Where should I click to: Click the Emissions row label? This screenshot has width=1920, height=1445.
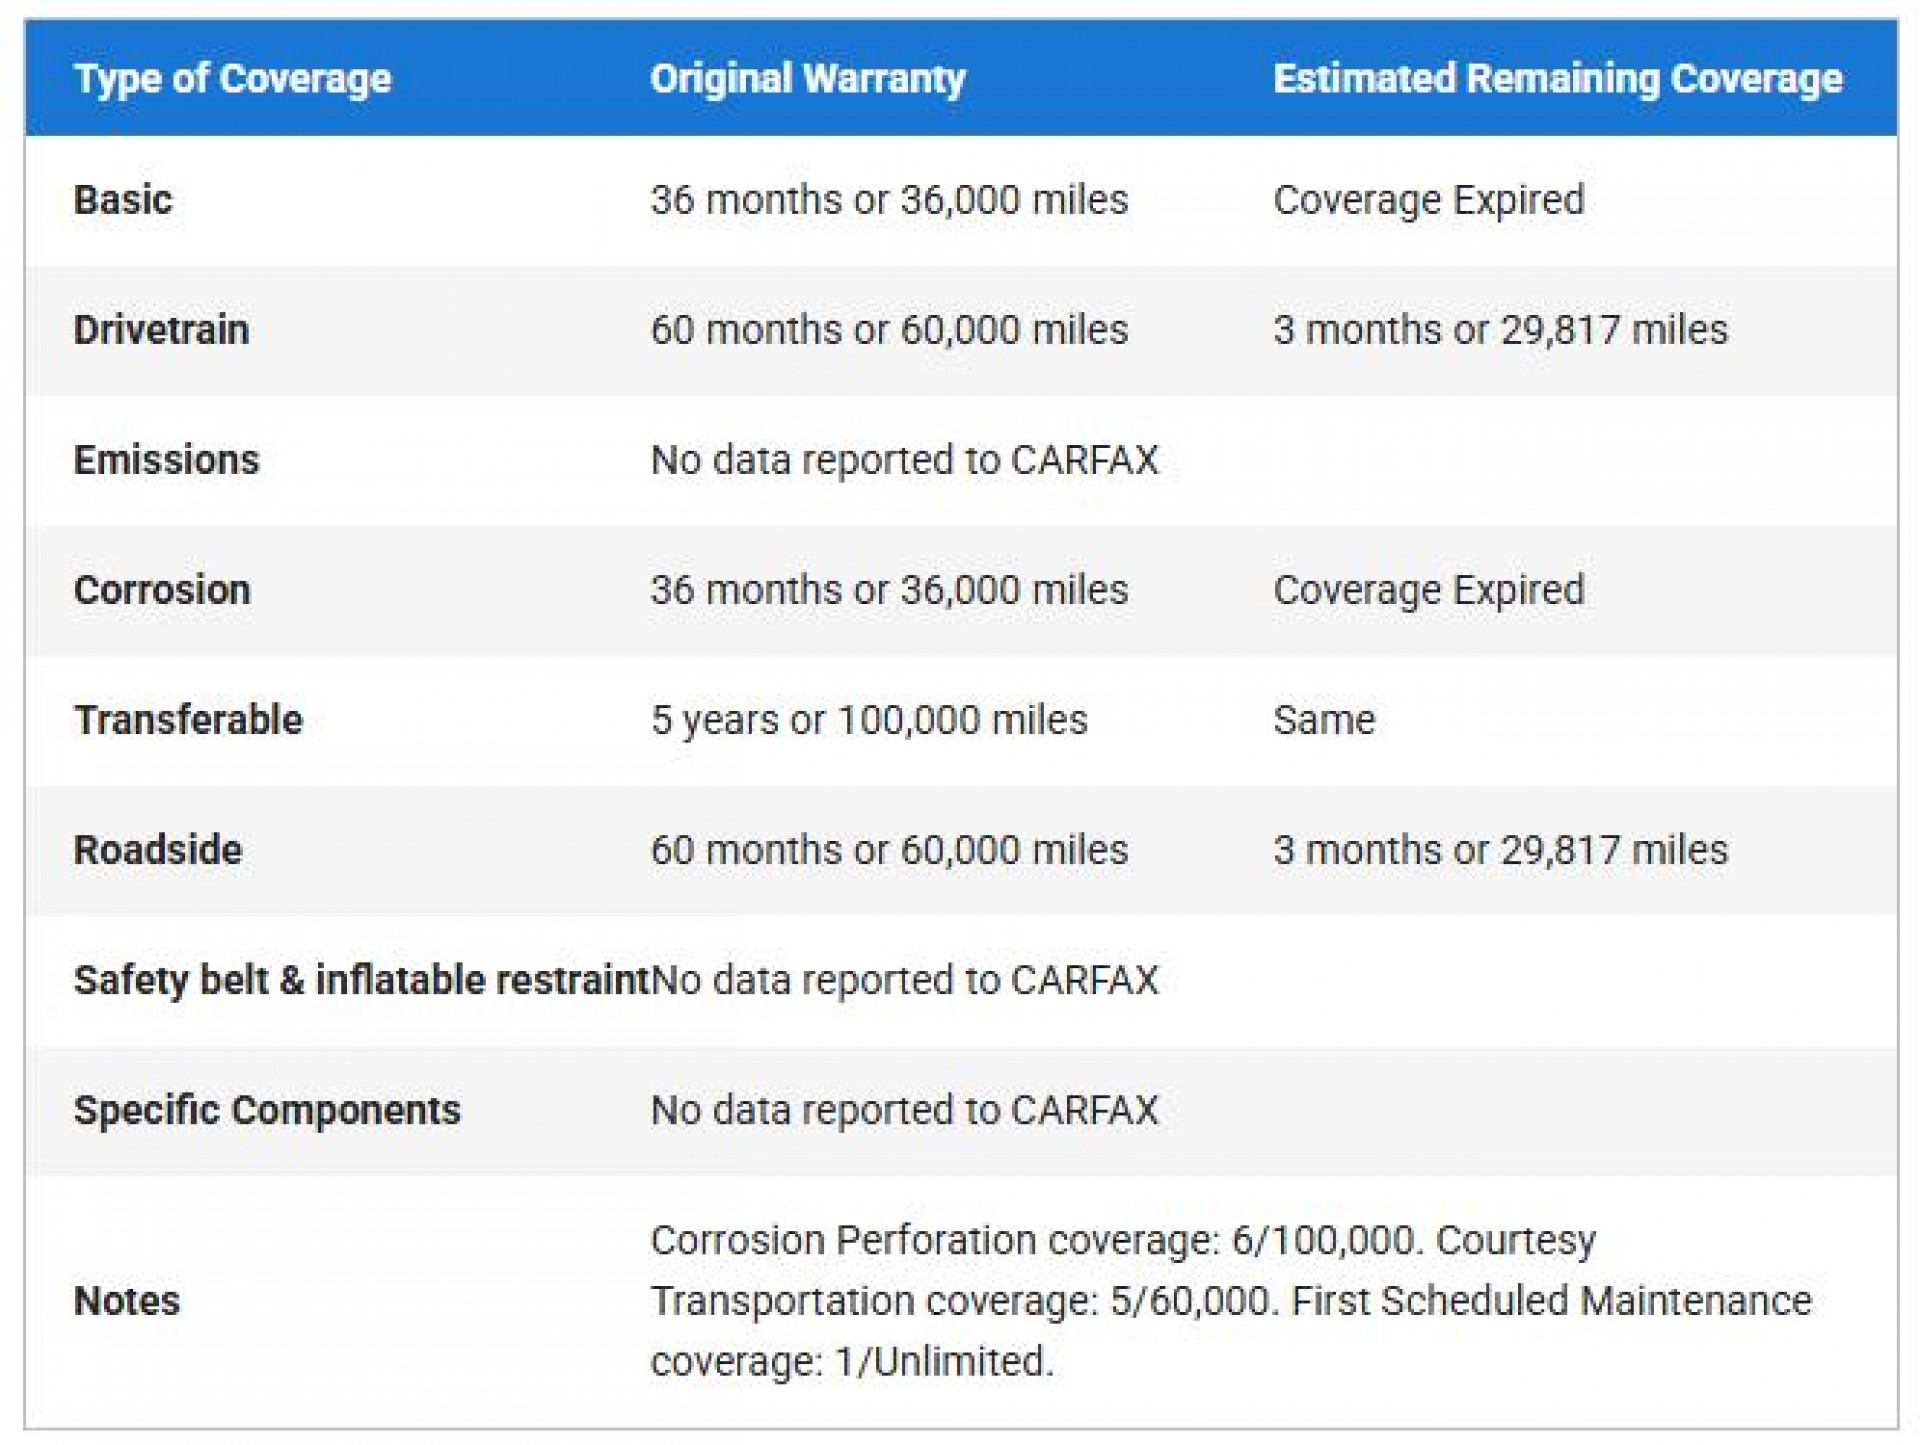(166, 460)
